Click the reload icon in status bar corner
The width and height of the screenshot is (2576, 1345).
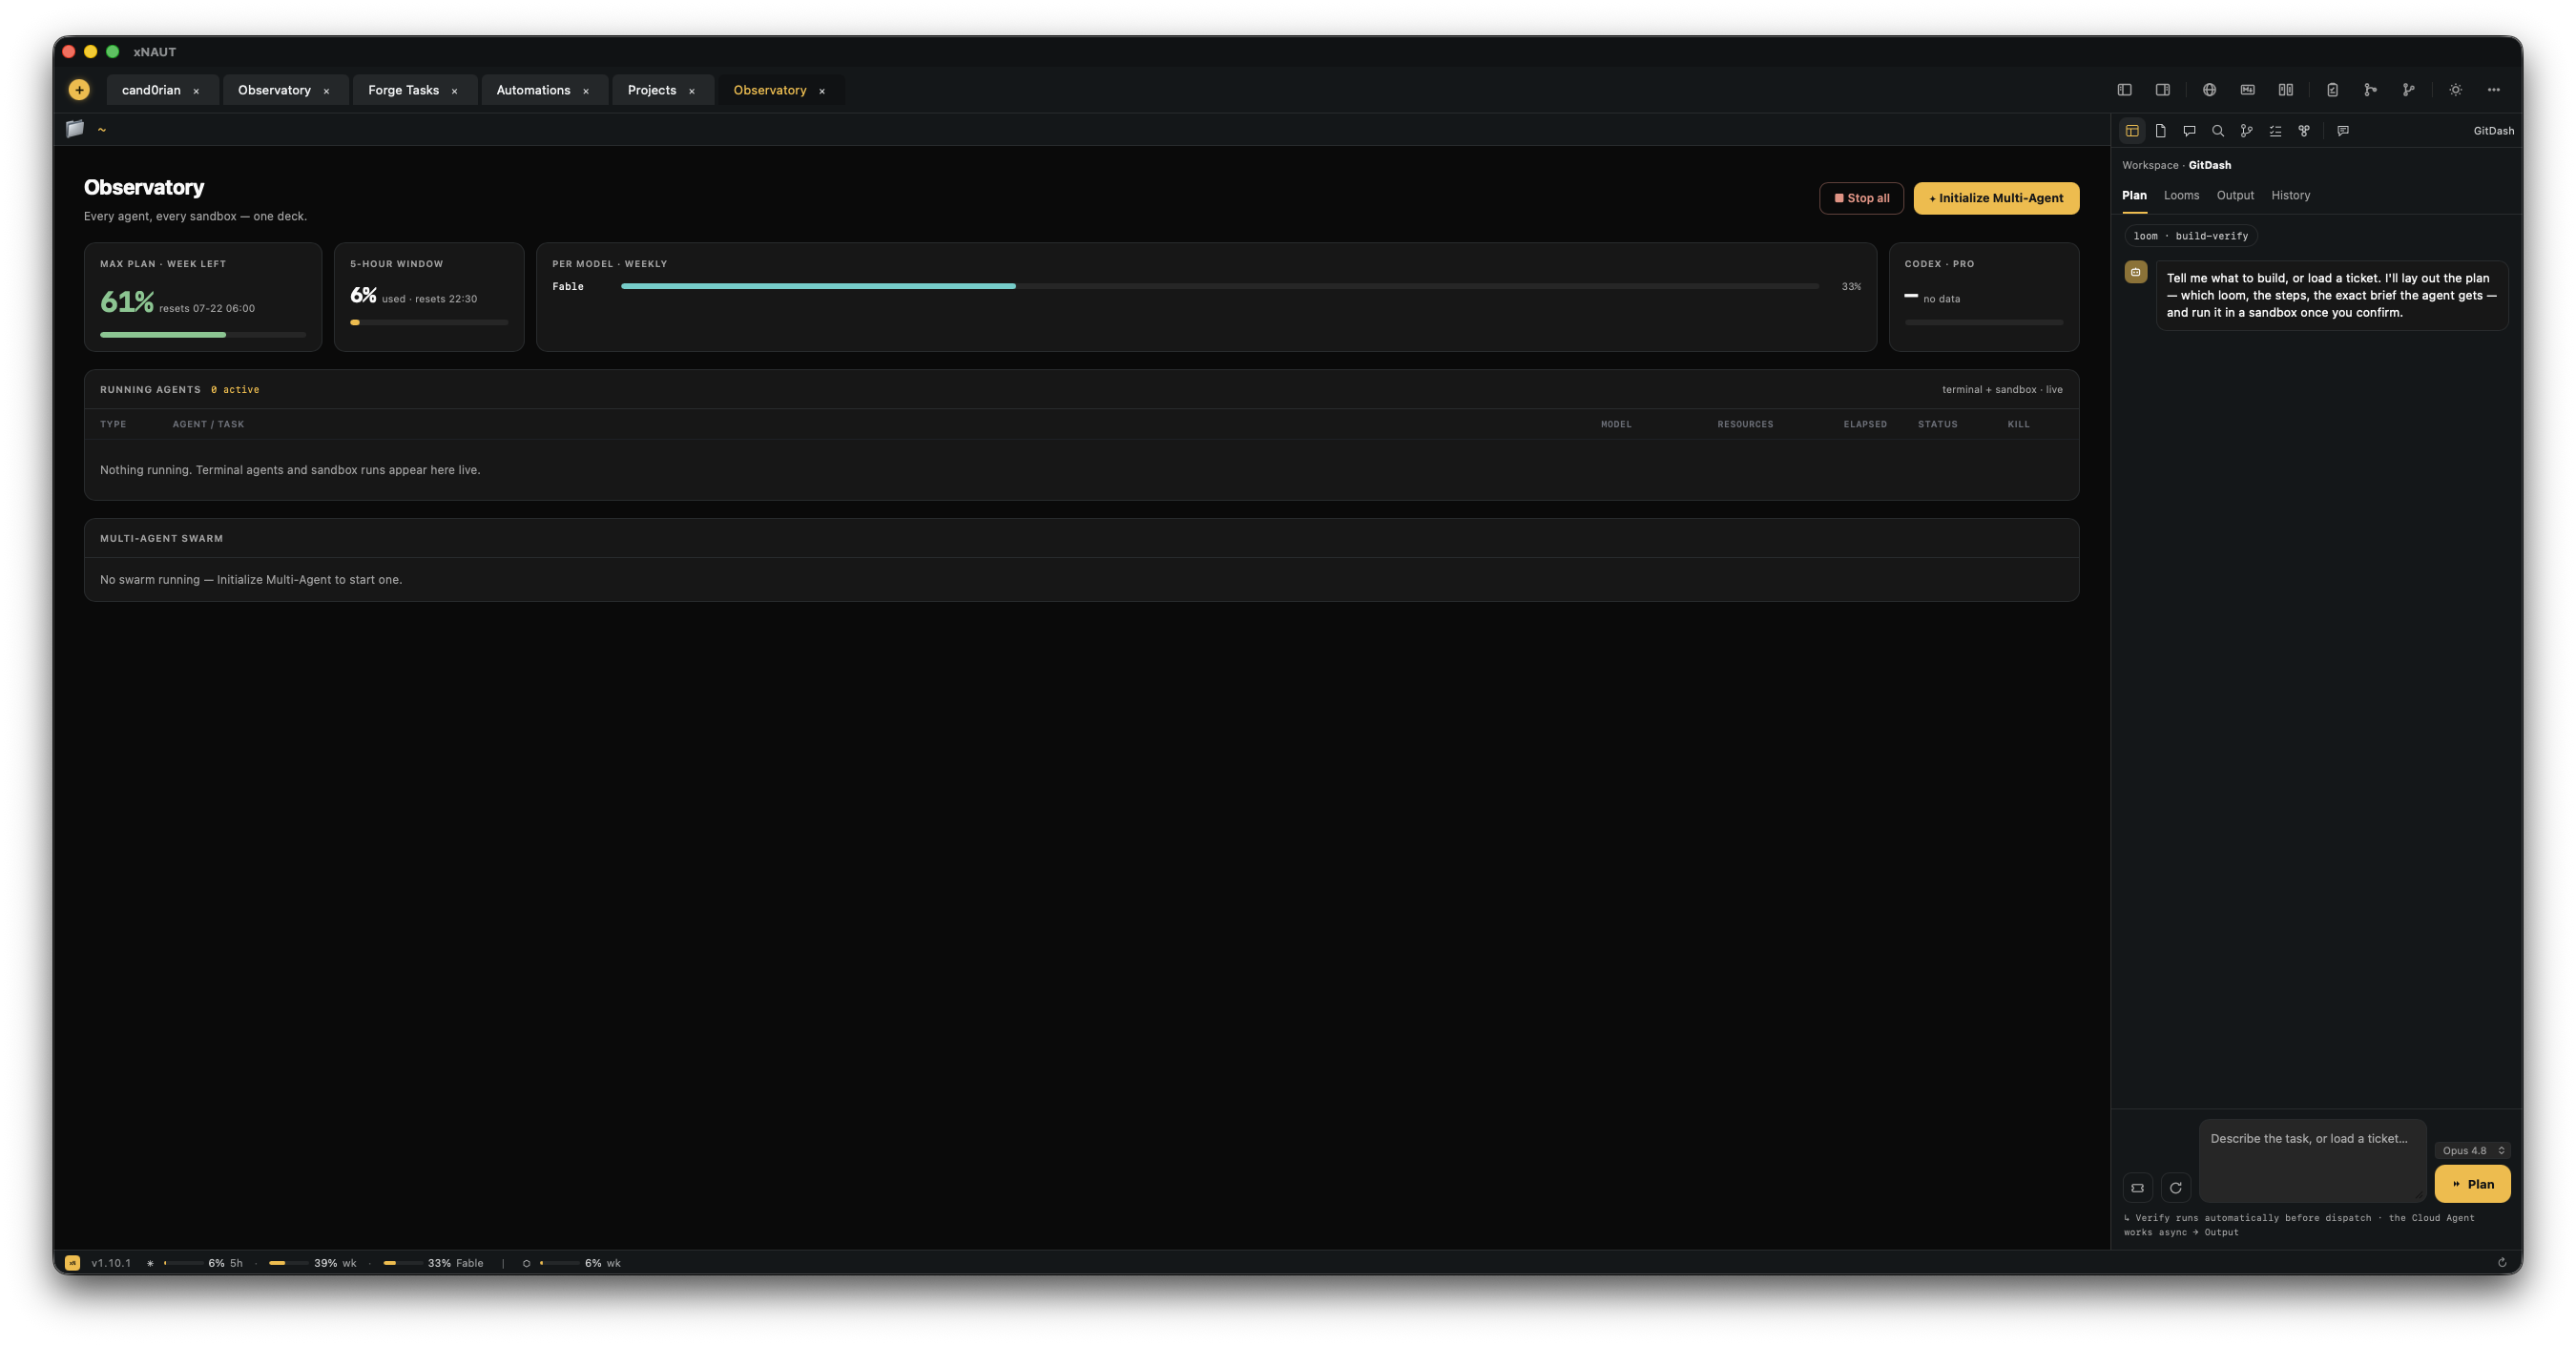(2502, 1263)
